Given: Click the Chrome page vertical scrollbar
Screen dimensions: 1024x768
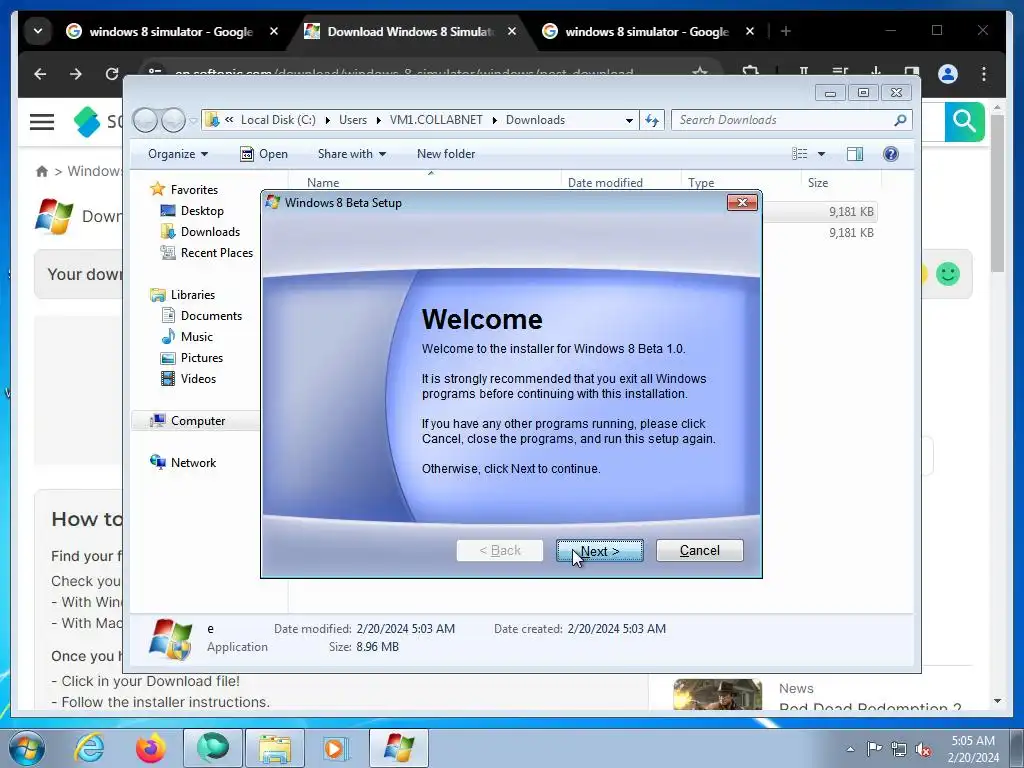Looking at the screenshot, I should pyautogui.click(x=997, y=193).
